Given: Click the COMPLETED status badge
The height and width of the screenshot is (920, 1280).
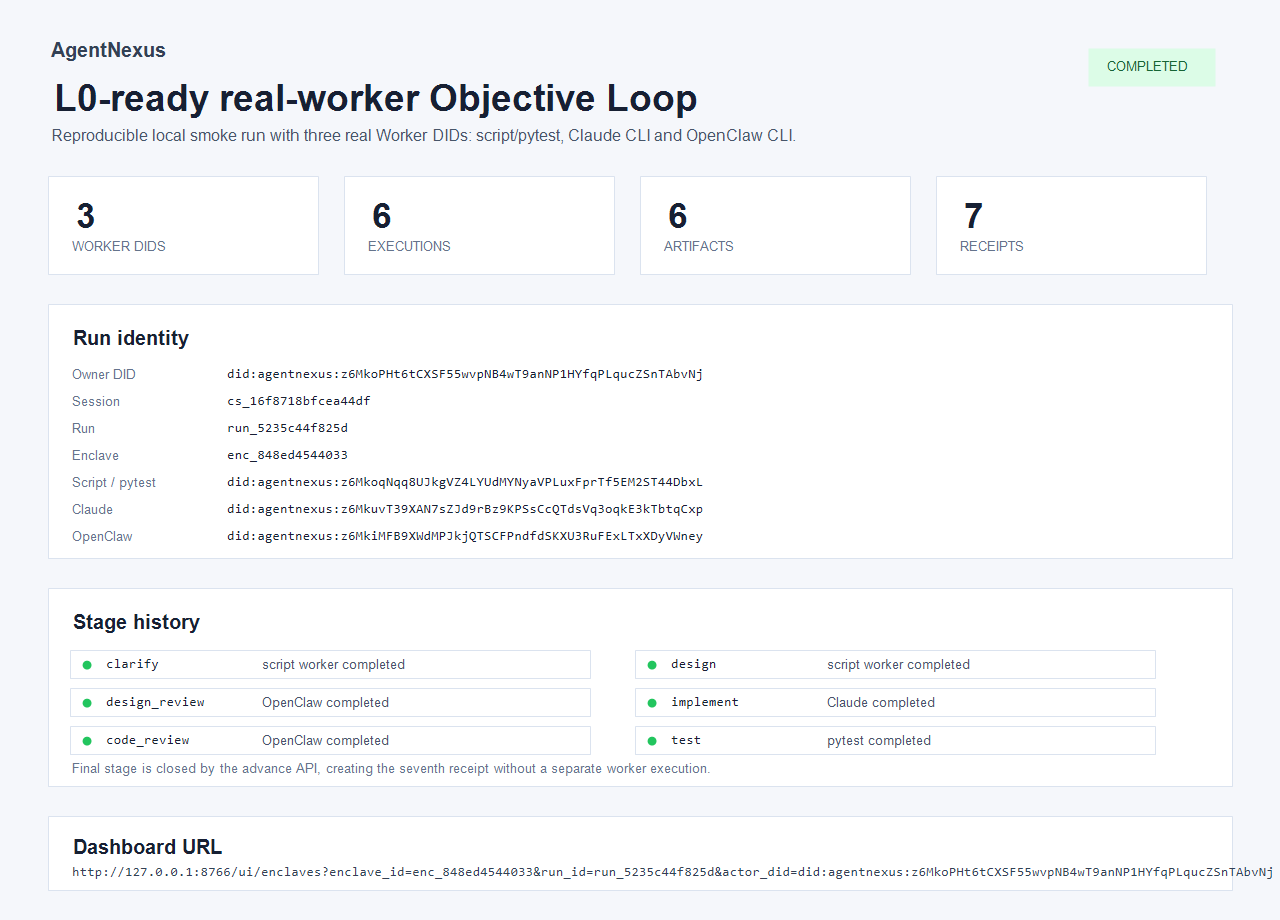Looking at the screenshot, I should click(x=1151, y=67).
